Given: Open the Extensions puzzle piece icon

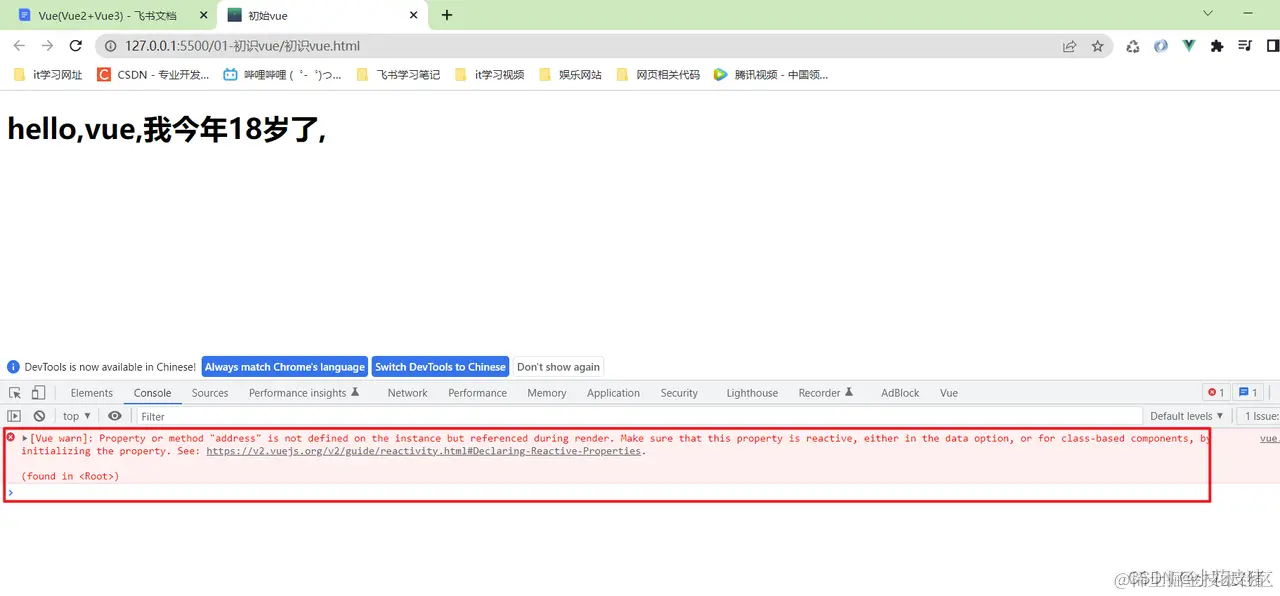Looking at the screenshot, I should 1217,46.
